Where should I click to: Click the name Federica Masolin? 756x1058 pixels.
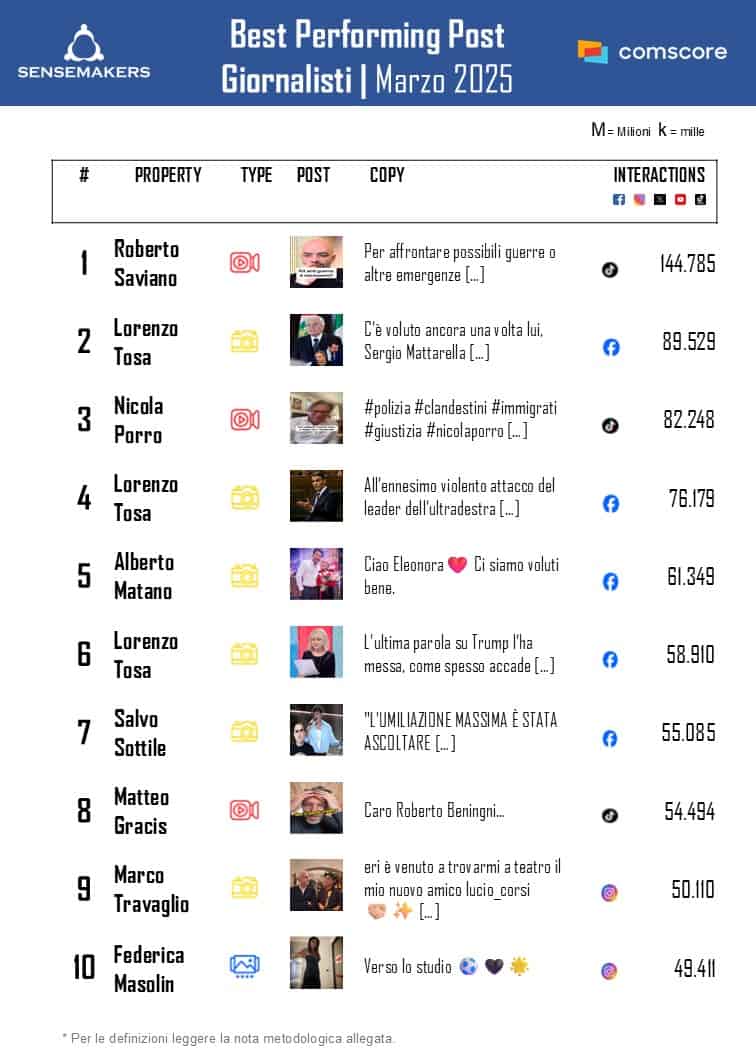point(148,969)
